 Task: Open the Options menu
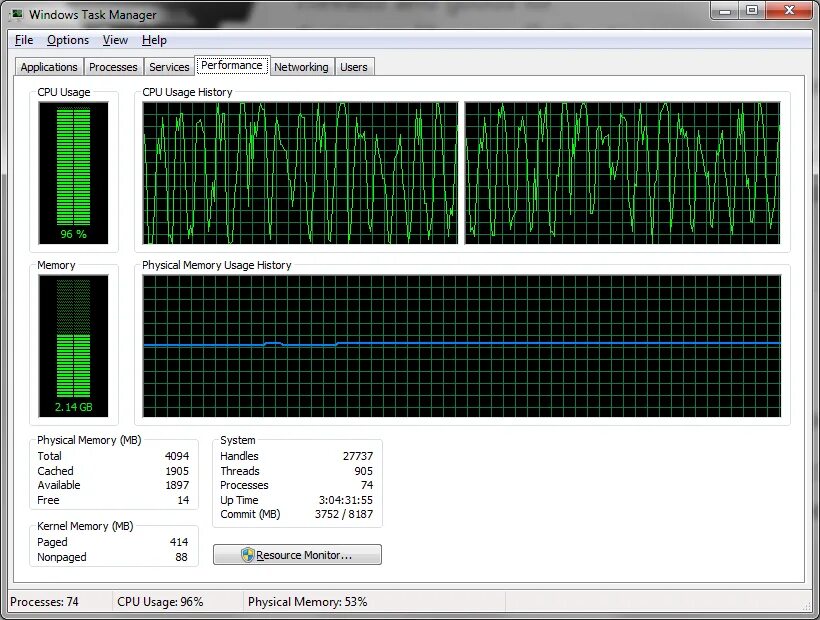click(x=68, y=40)
